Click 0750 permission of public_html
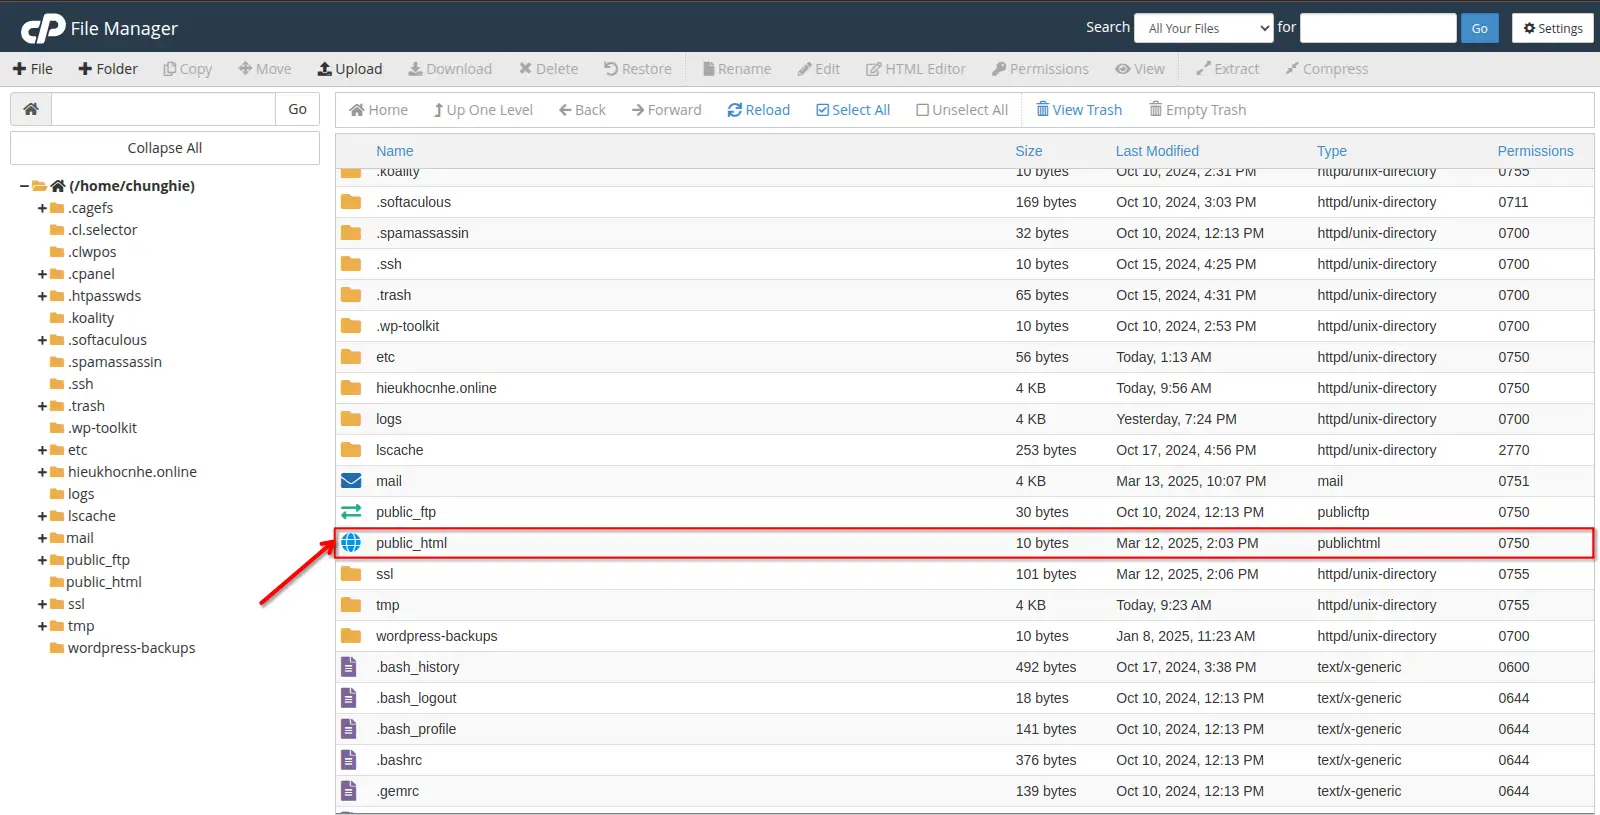Viewport: 1600px width, 815px height. pos(1513,543)
